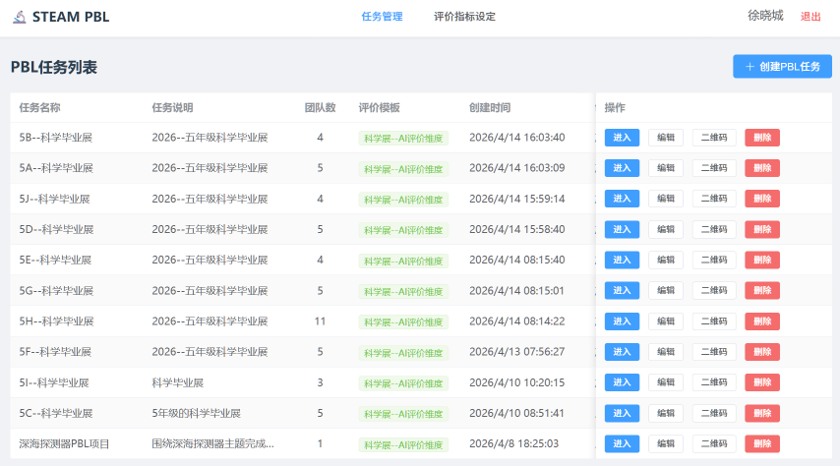The image size is (840, 466).
Task: Show QR code for 5H--科学毕业展
Action: [x=714, y=321]
